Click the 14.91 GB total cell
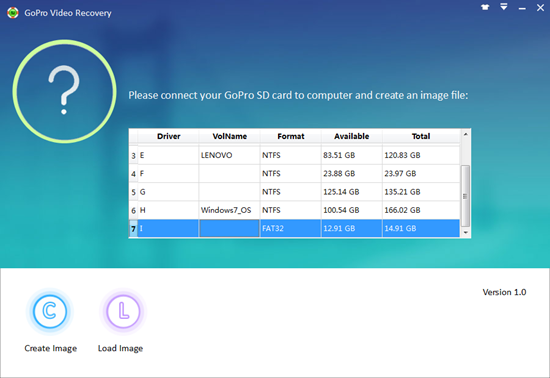Image resolution: width=550 pixels, height=378 pixels. click(x=421, y=228)
